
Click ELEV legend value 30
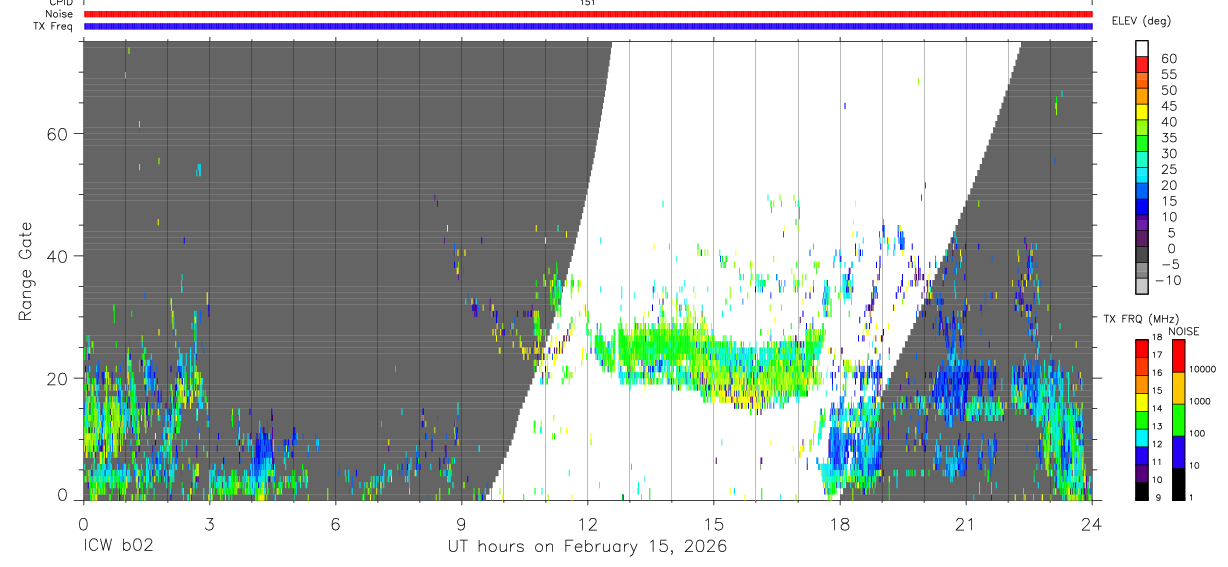coord(1168,153)
